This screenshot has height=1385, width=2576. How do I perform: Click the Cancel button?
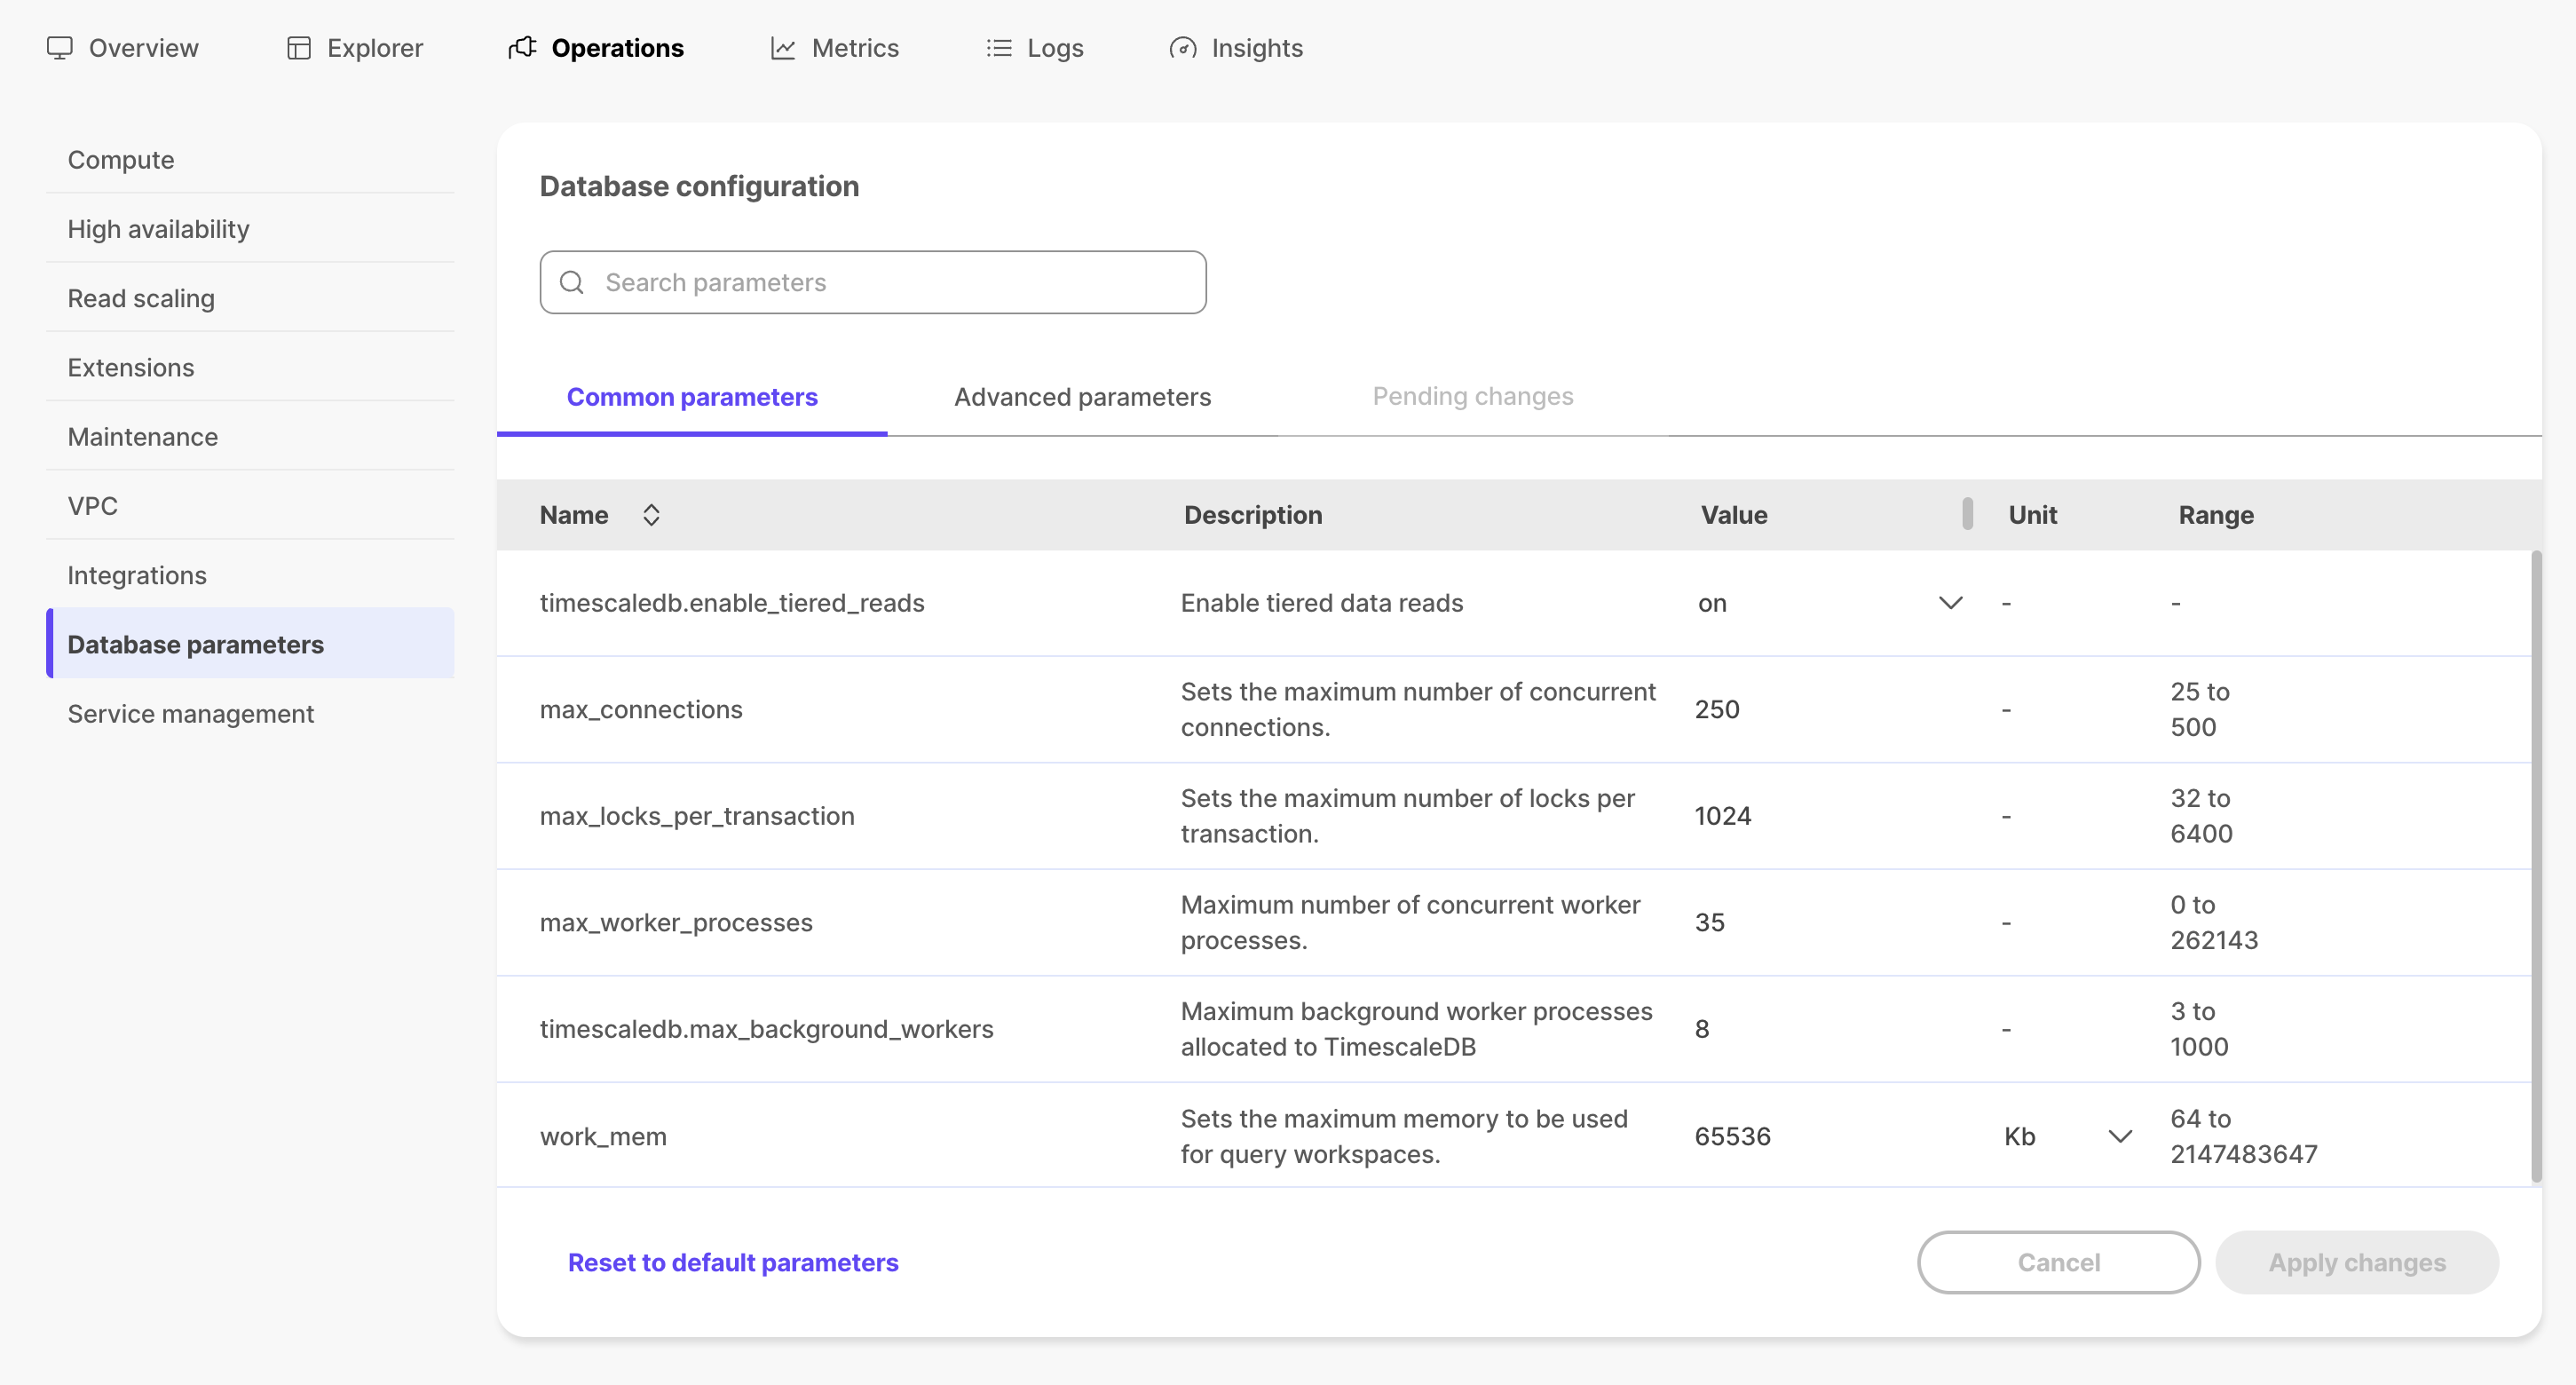tap(2059, 1262)
